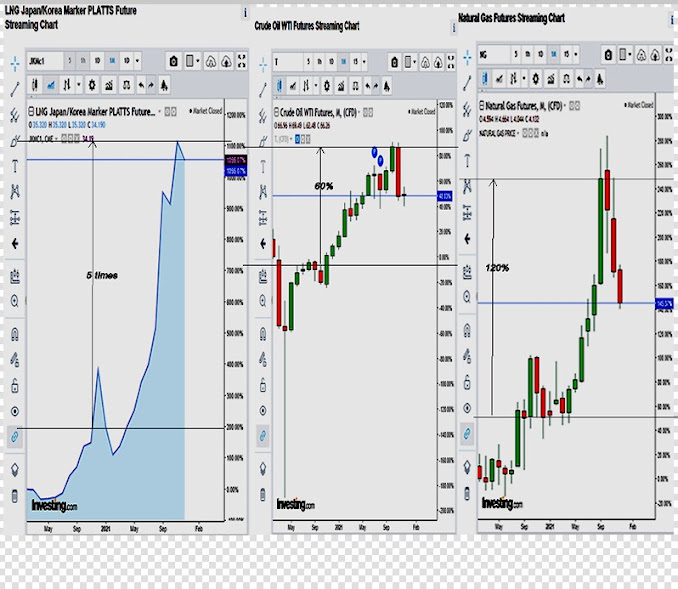Collapse the Crude Oil WTI Futures legend

[x=277, y=112]
